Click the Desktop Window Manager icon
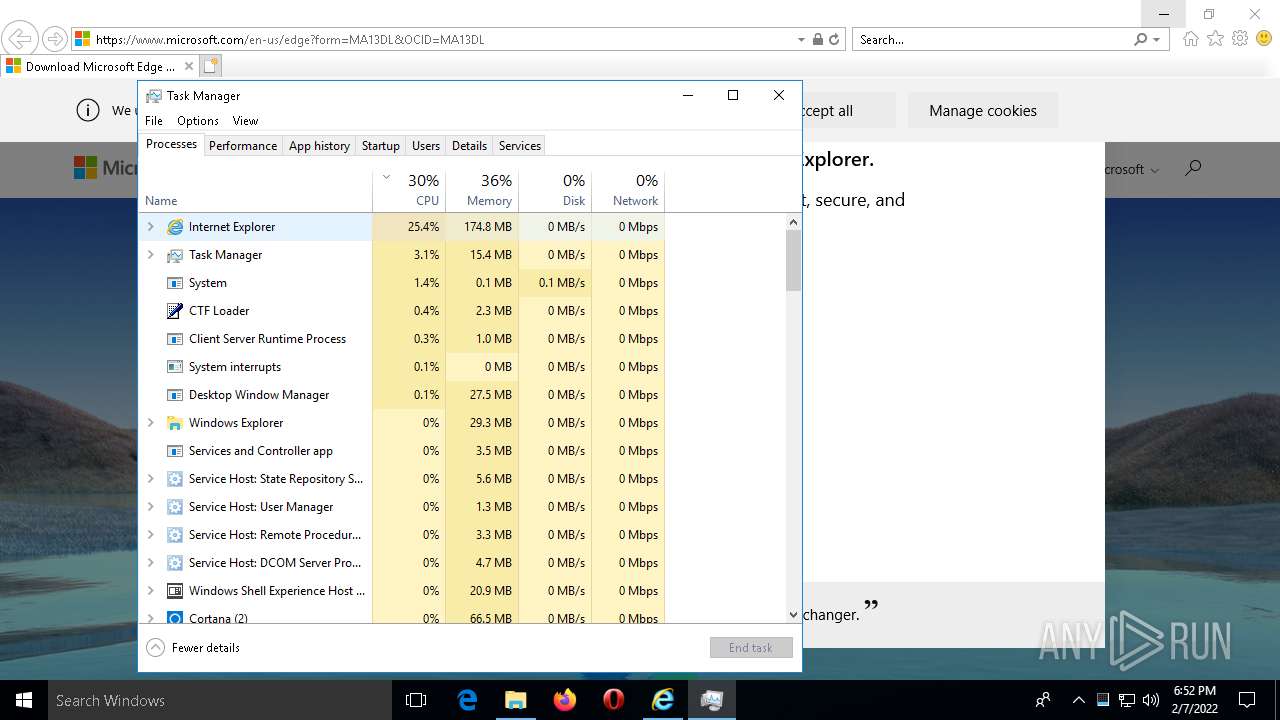 pyautogui.click(x=175, y=395)
